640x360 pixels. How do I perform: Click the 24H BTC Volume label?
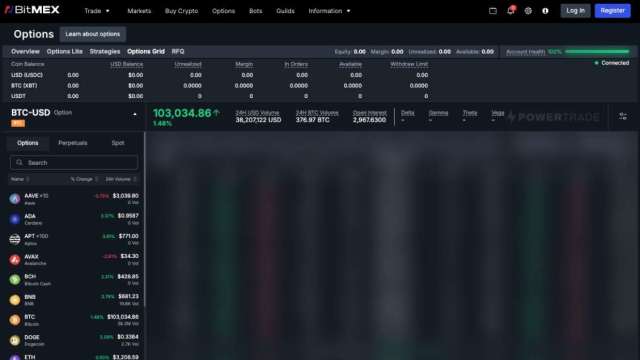(317, 113)
